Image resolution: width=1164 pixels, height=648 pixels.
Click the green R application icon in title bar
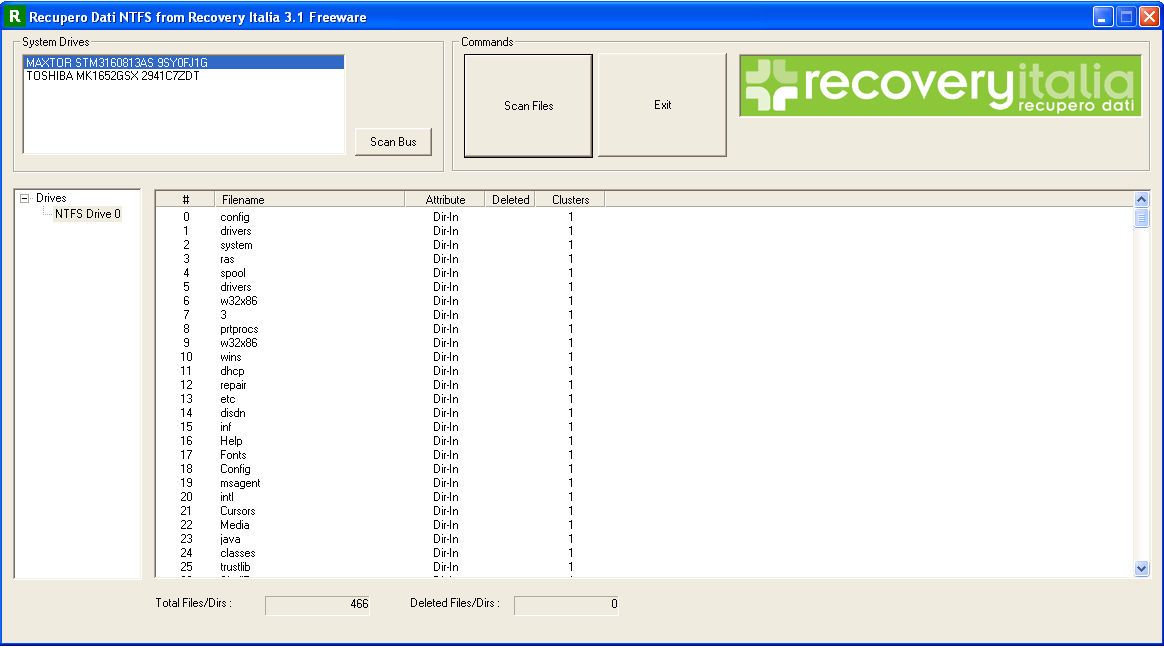click(14, 17)
